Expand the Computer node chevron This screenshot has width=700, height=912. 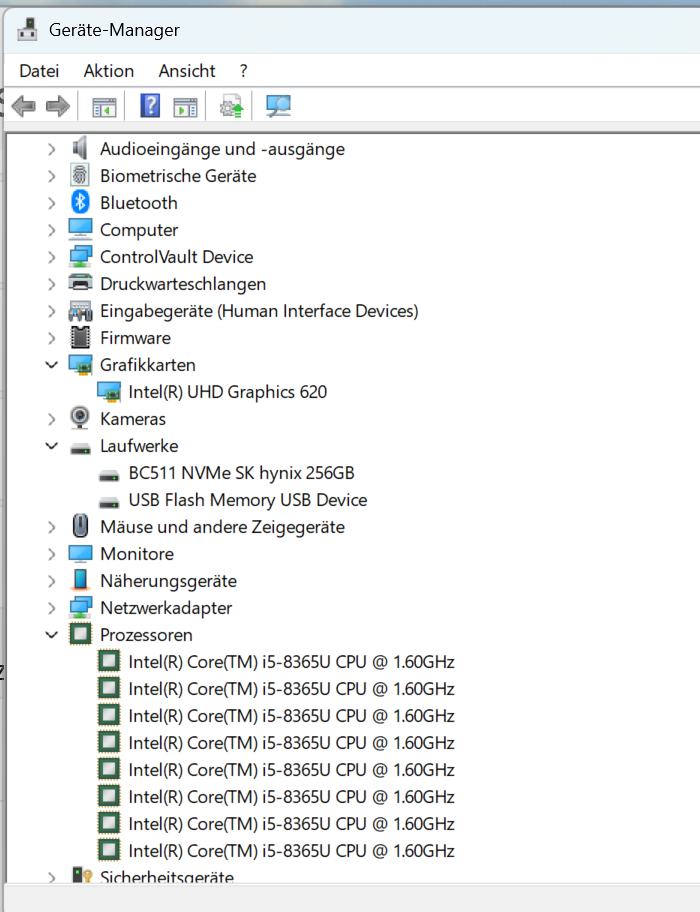pos(52,230)
